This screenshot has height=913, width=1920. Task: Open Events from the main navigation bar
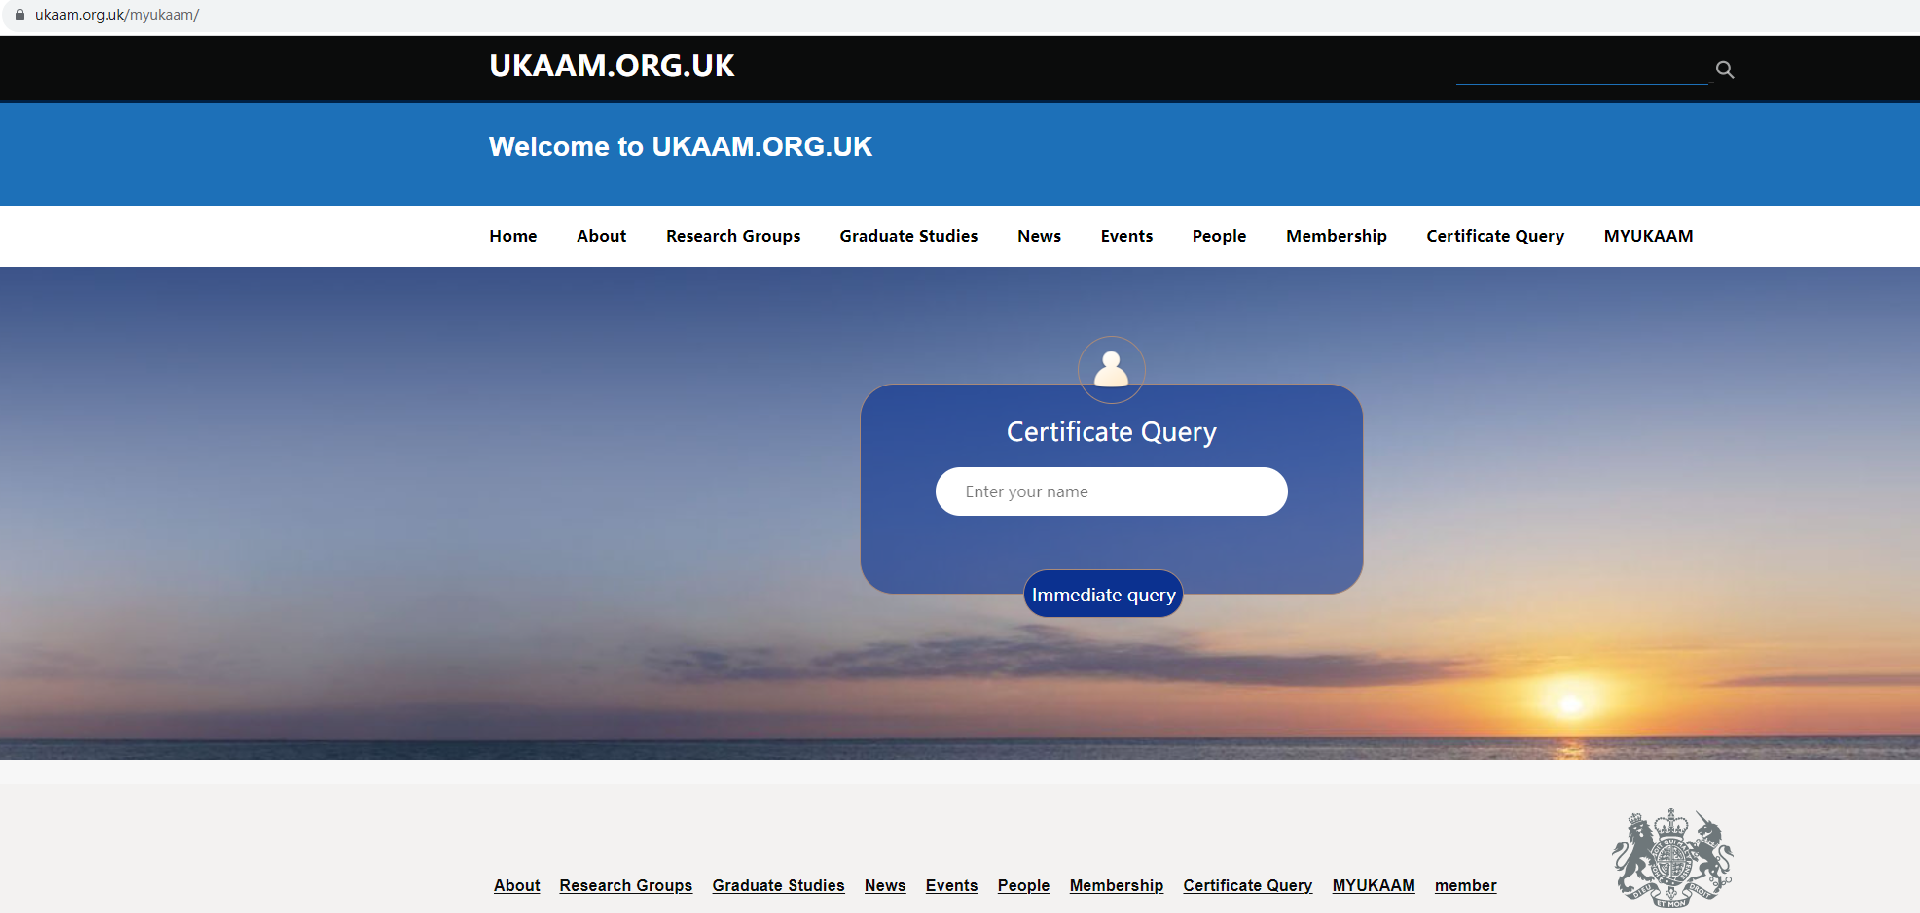[1127, 236]
